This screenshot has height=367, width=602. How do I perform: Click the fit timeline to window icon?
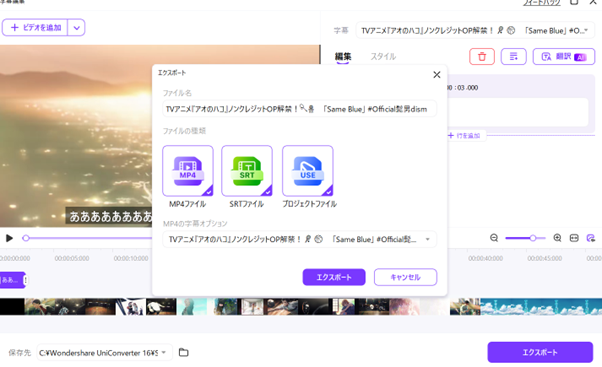[x=574, y=238]
